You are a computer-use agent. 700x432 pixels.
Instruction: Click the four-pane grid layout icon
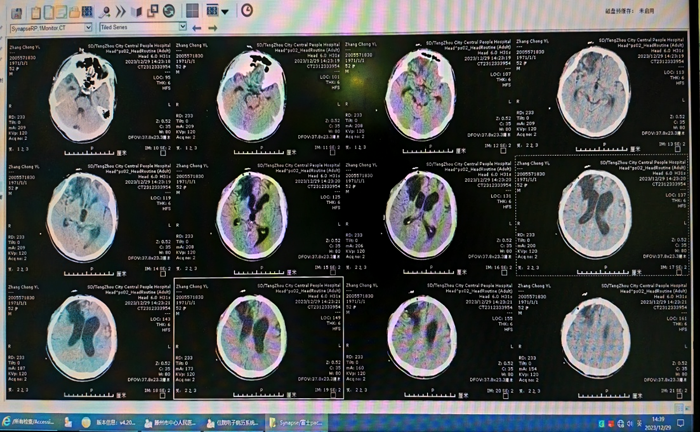pyautogui.click(x=192, y=11)
